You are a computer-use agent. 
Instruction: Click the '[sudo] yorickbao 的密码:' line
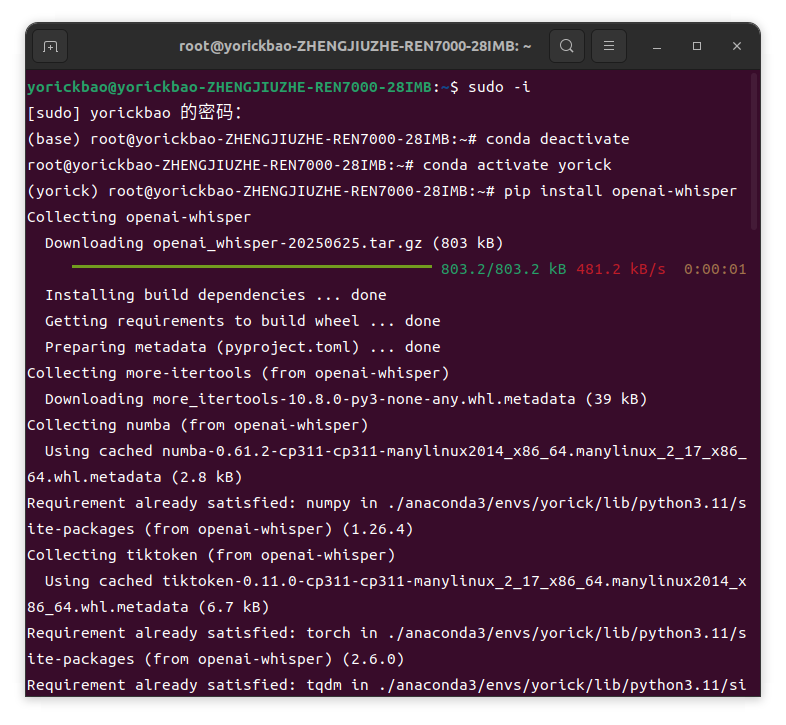134,113
